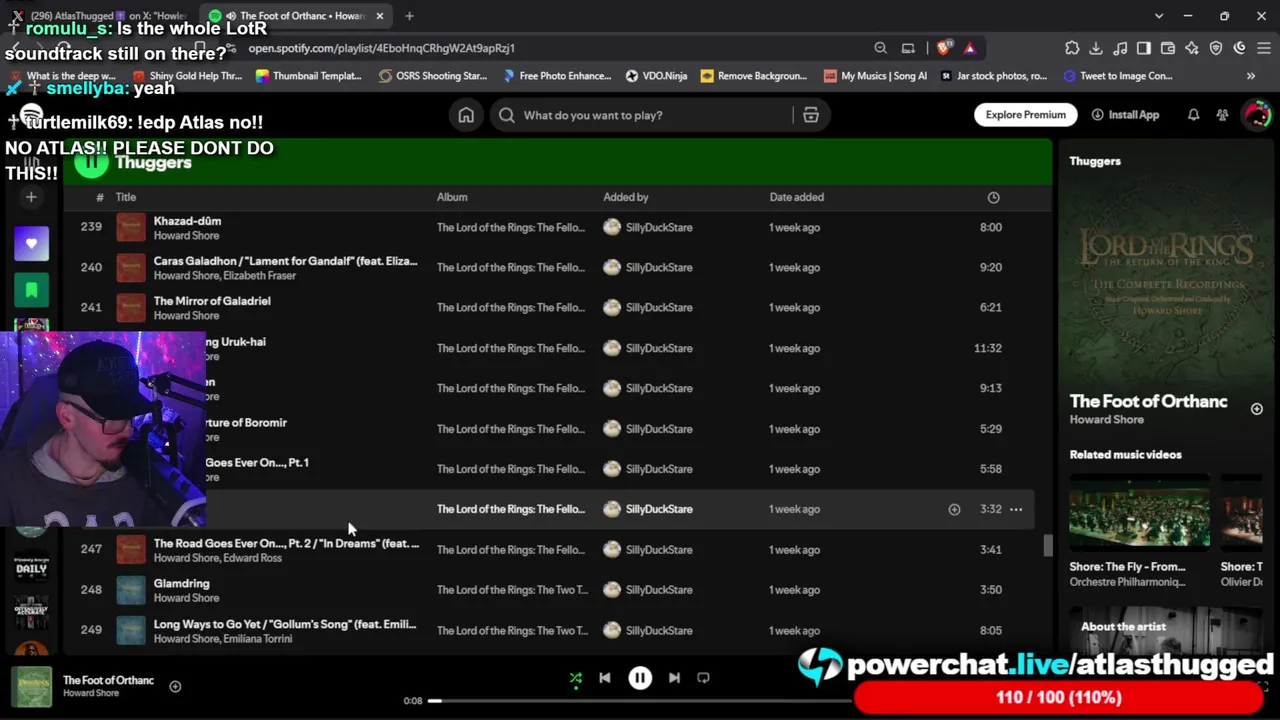Open the user profile avatar menu
The width and height of the screenshot is (1280, 720).
pos(1256,114)
